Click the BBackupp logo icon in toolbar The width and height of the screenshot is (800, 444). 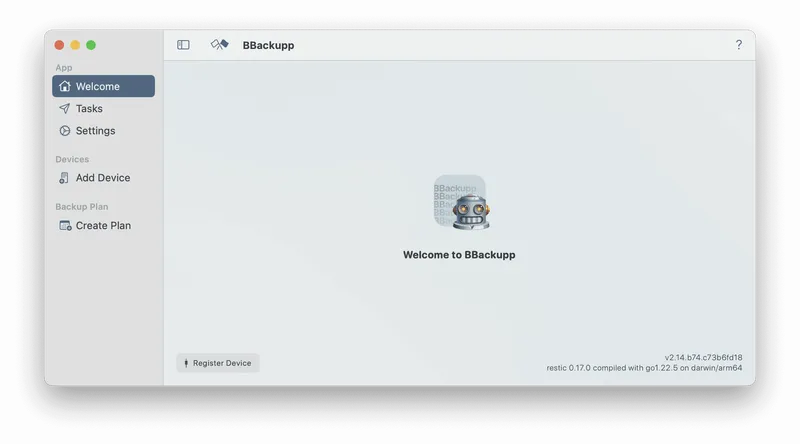[x=219, y=45]
